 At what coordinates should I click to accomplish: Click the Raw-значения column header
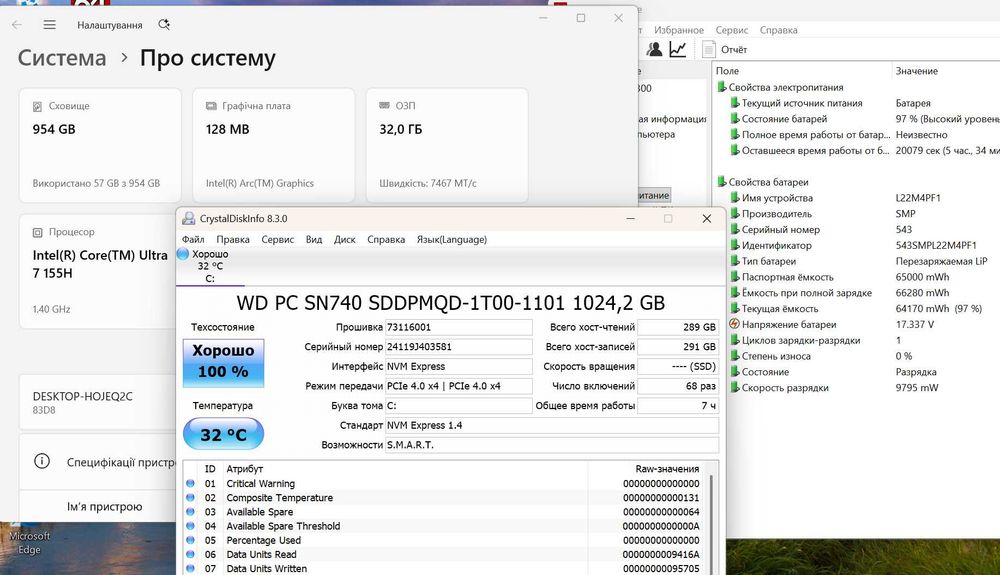667,469
